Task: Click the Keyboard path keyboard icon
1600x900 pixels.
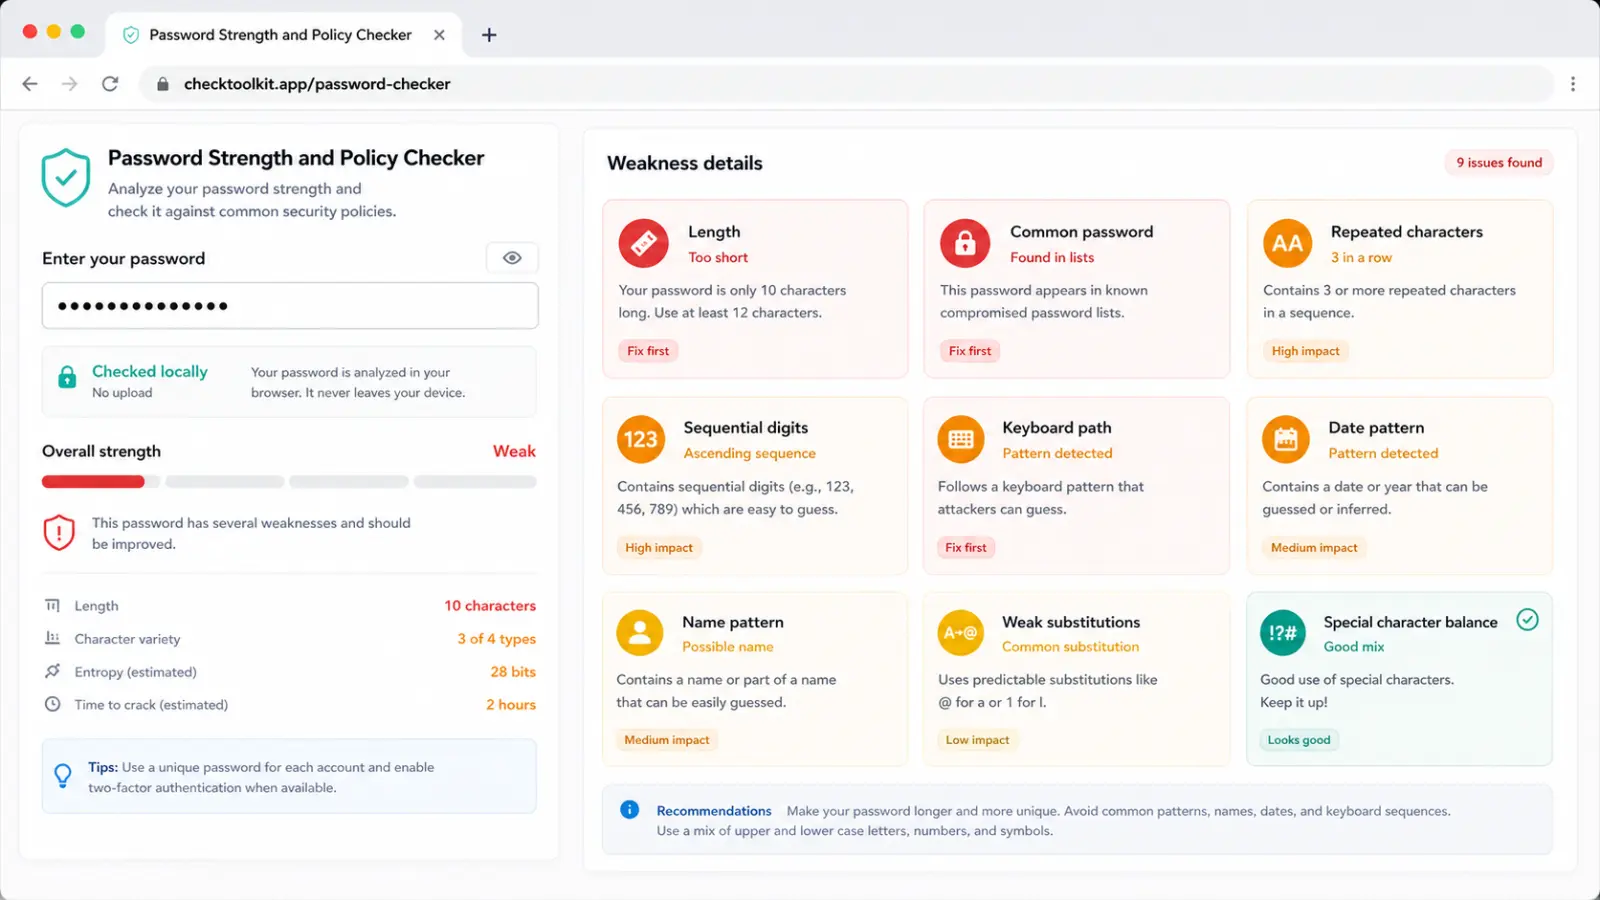Action: click(x=961, y=439)
